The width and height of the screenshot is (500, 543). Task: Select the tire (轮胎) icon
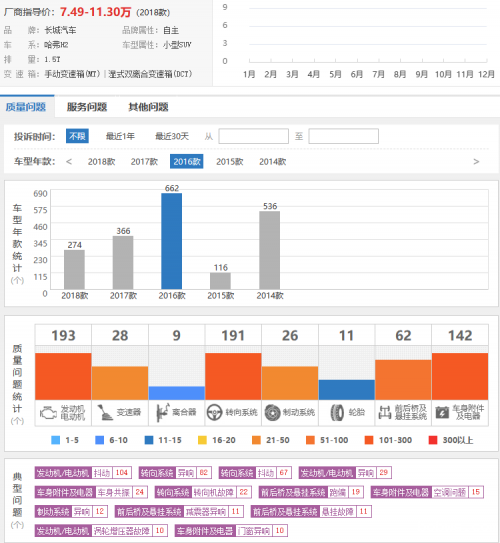pyautogui.click(x=337, y=412)
